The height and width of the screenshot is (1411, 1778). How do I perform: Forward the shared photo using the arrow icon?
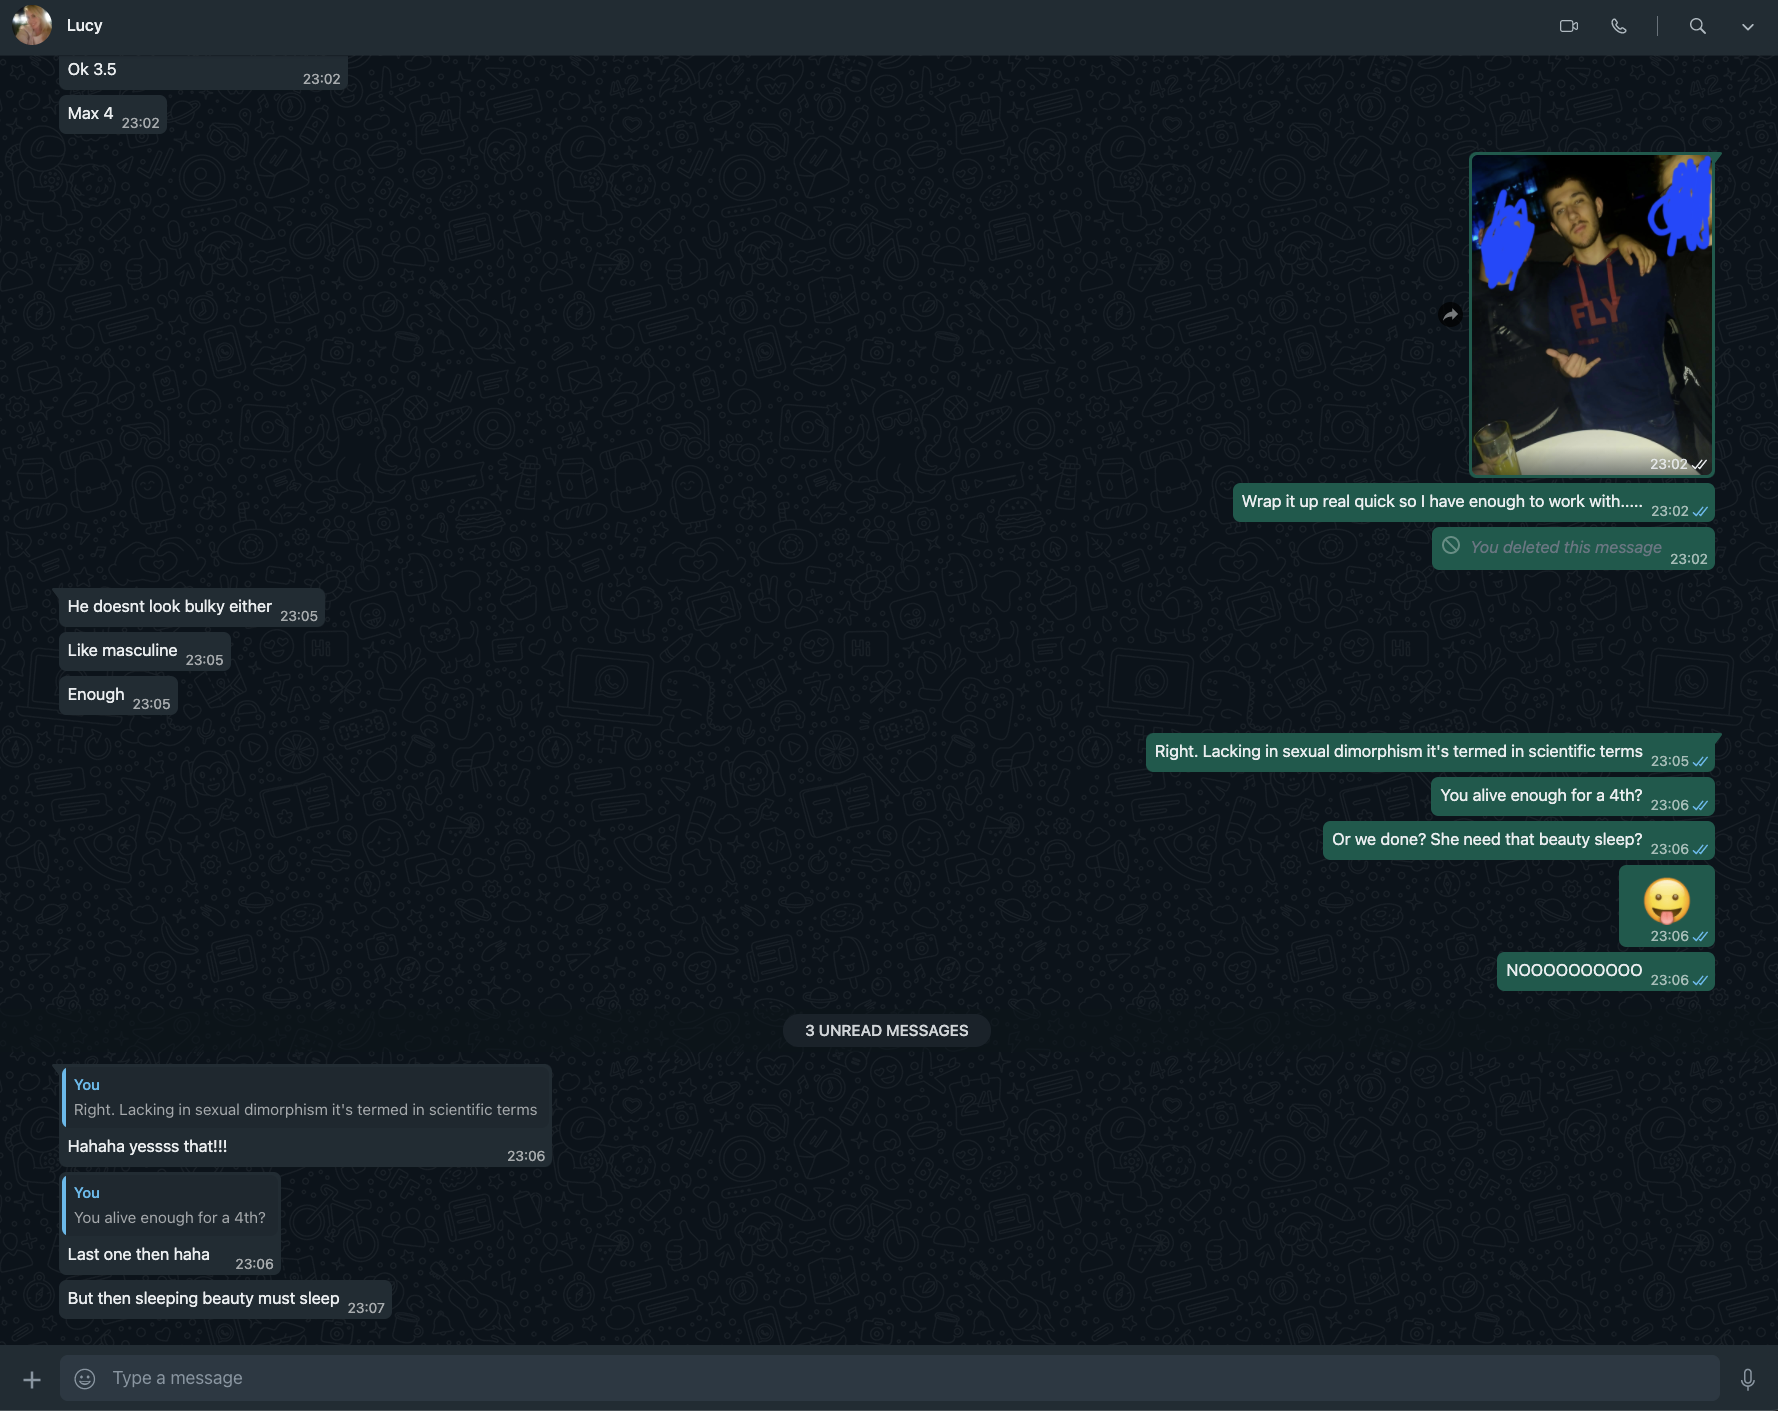click(x=1450, y=315)
